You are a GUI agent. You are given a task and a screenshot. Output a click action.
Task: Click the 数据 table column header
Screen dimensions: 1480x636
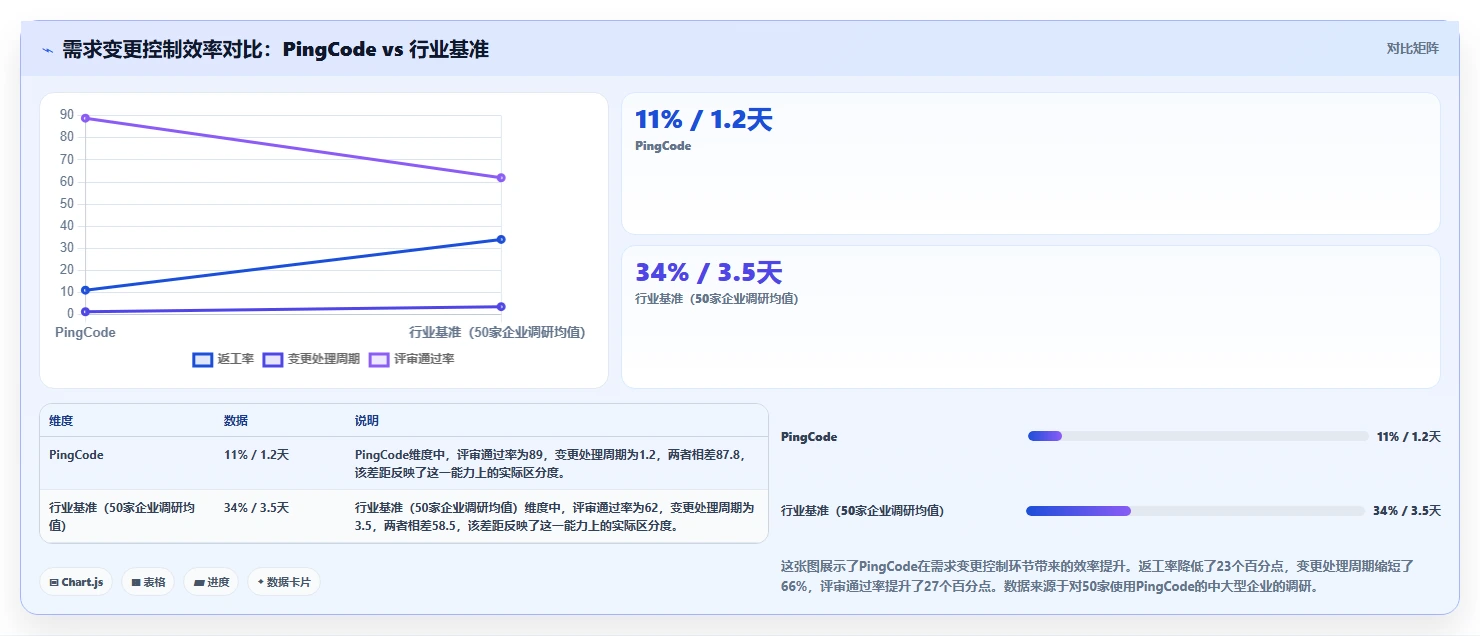pos(236,421)
